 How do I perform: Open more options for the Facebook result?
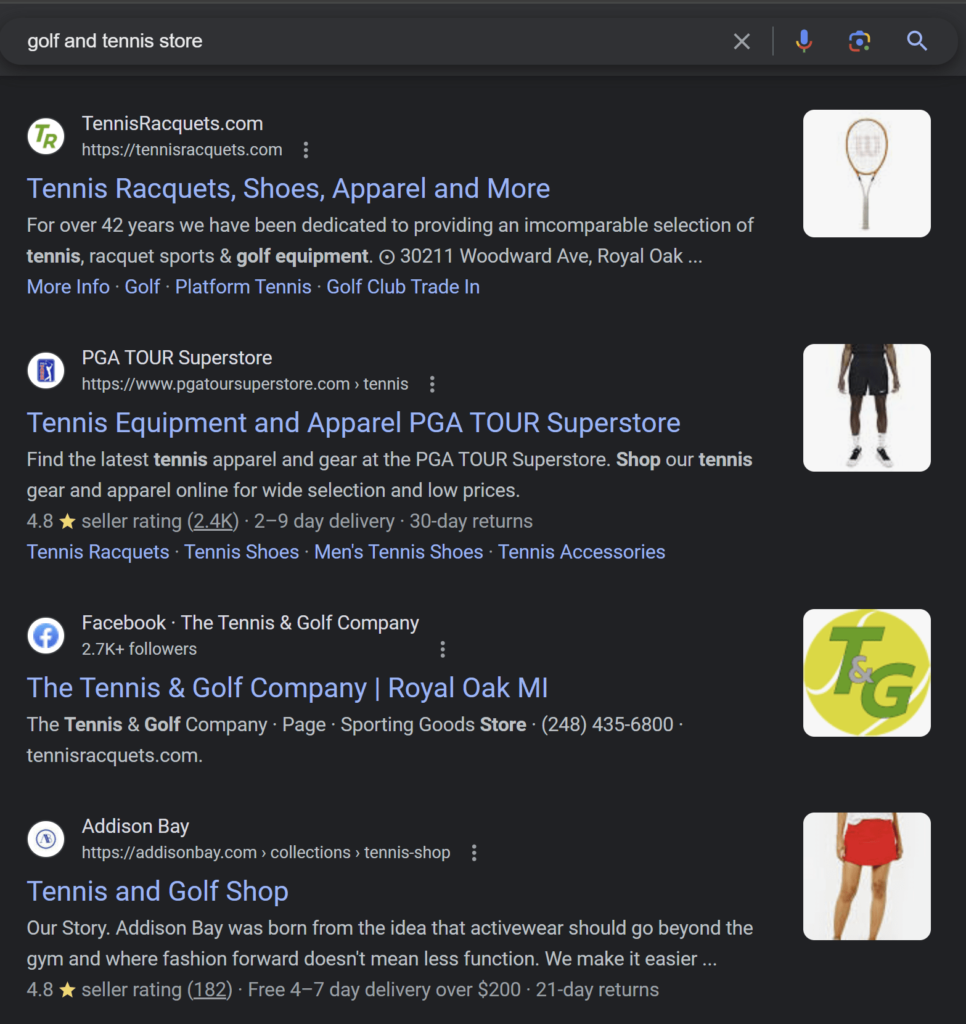443,649
